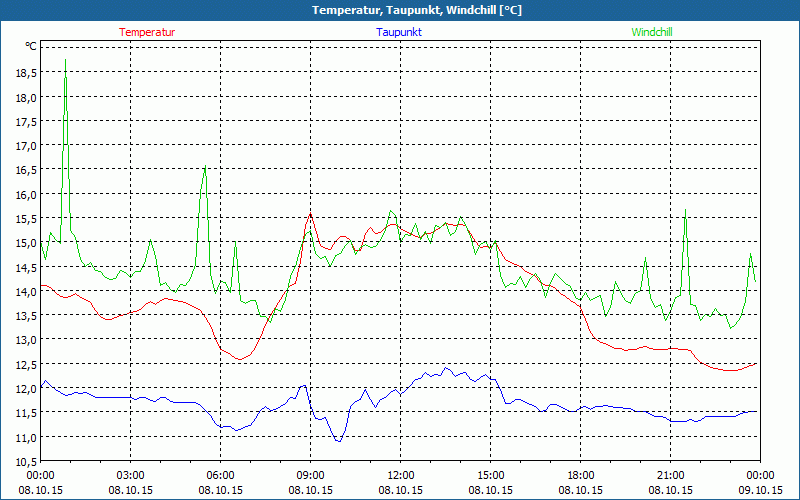Click the °C unit label on the y-axis
Screen dimensions: 800x500
coord(31,46)
